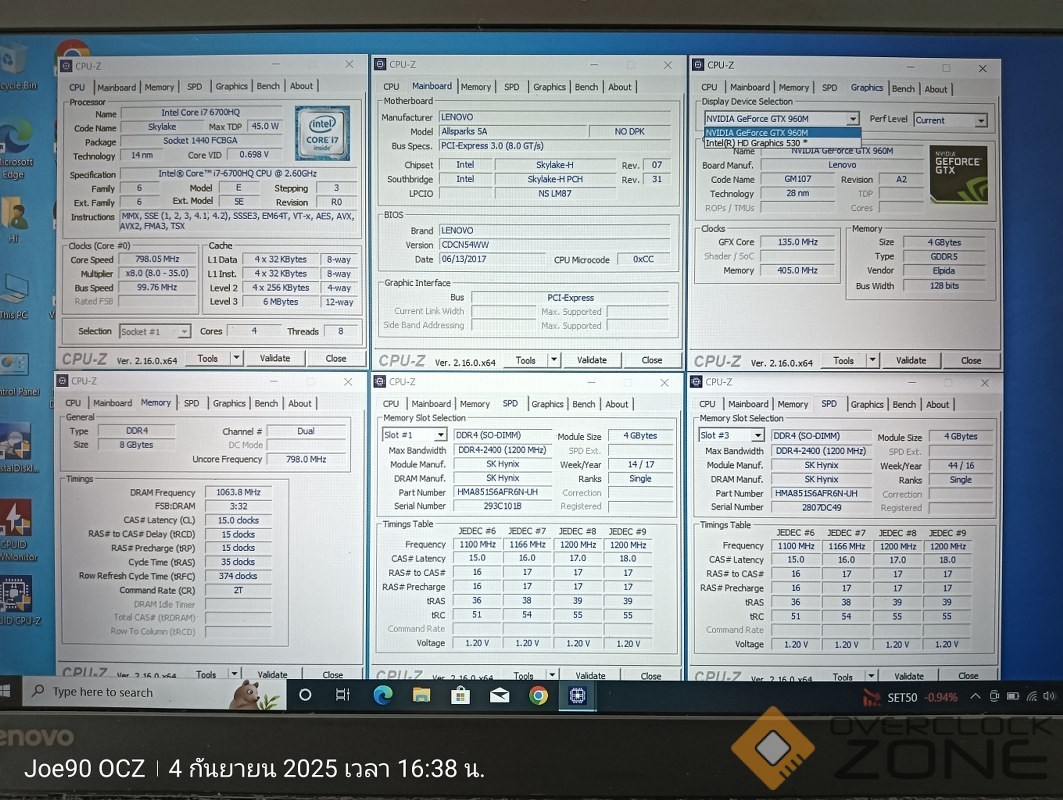Open Edge from the taskbar
Image resolution: width=1063 pixels, height=800 pixels.
coord(383,695)
